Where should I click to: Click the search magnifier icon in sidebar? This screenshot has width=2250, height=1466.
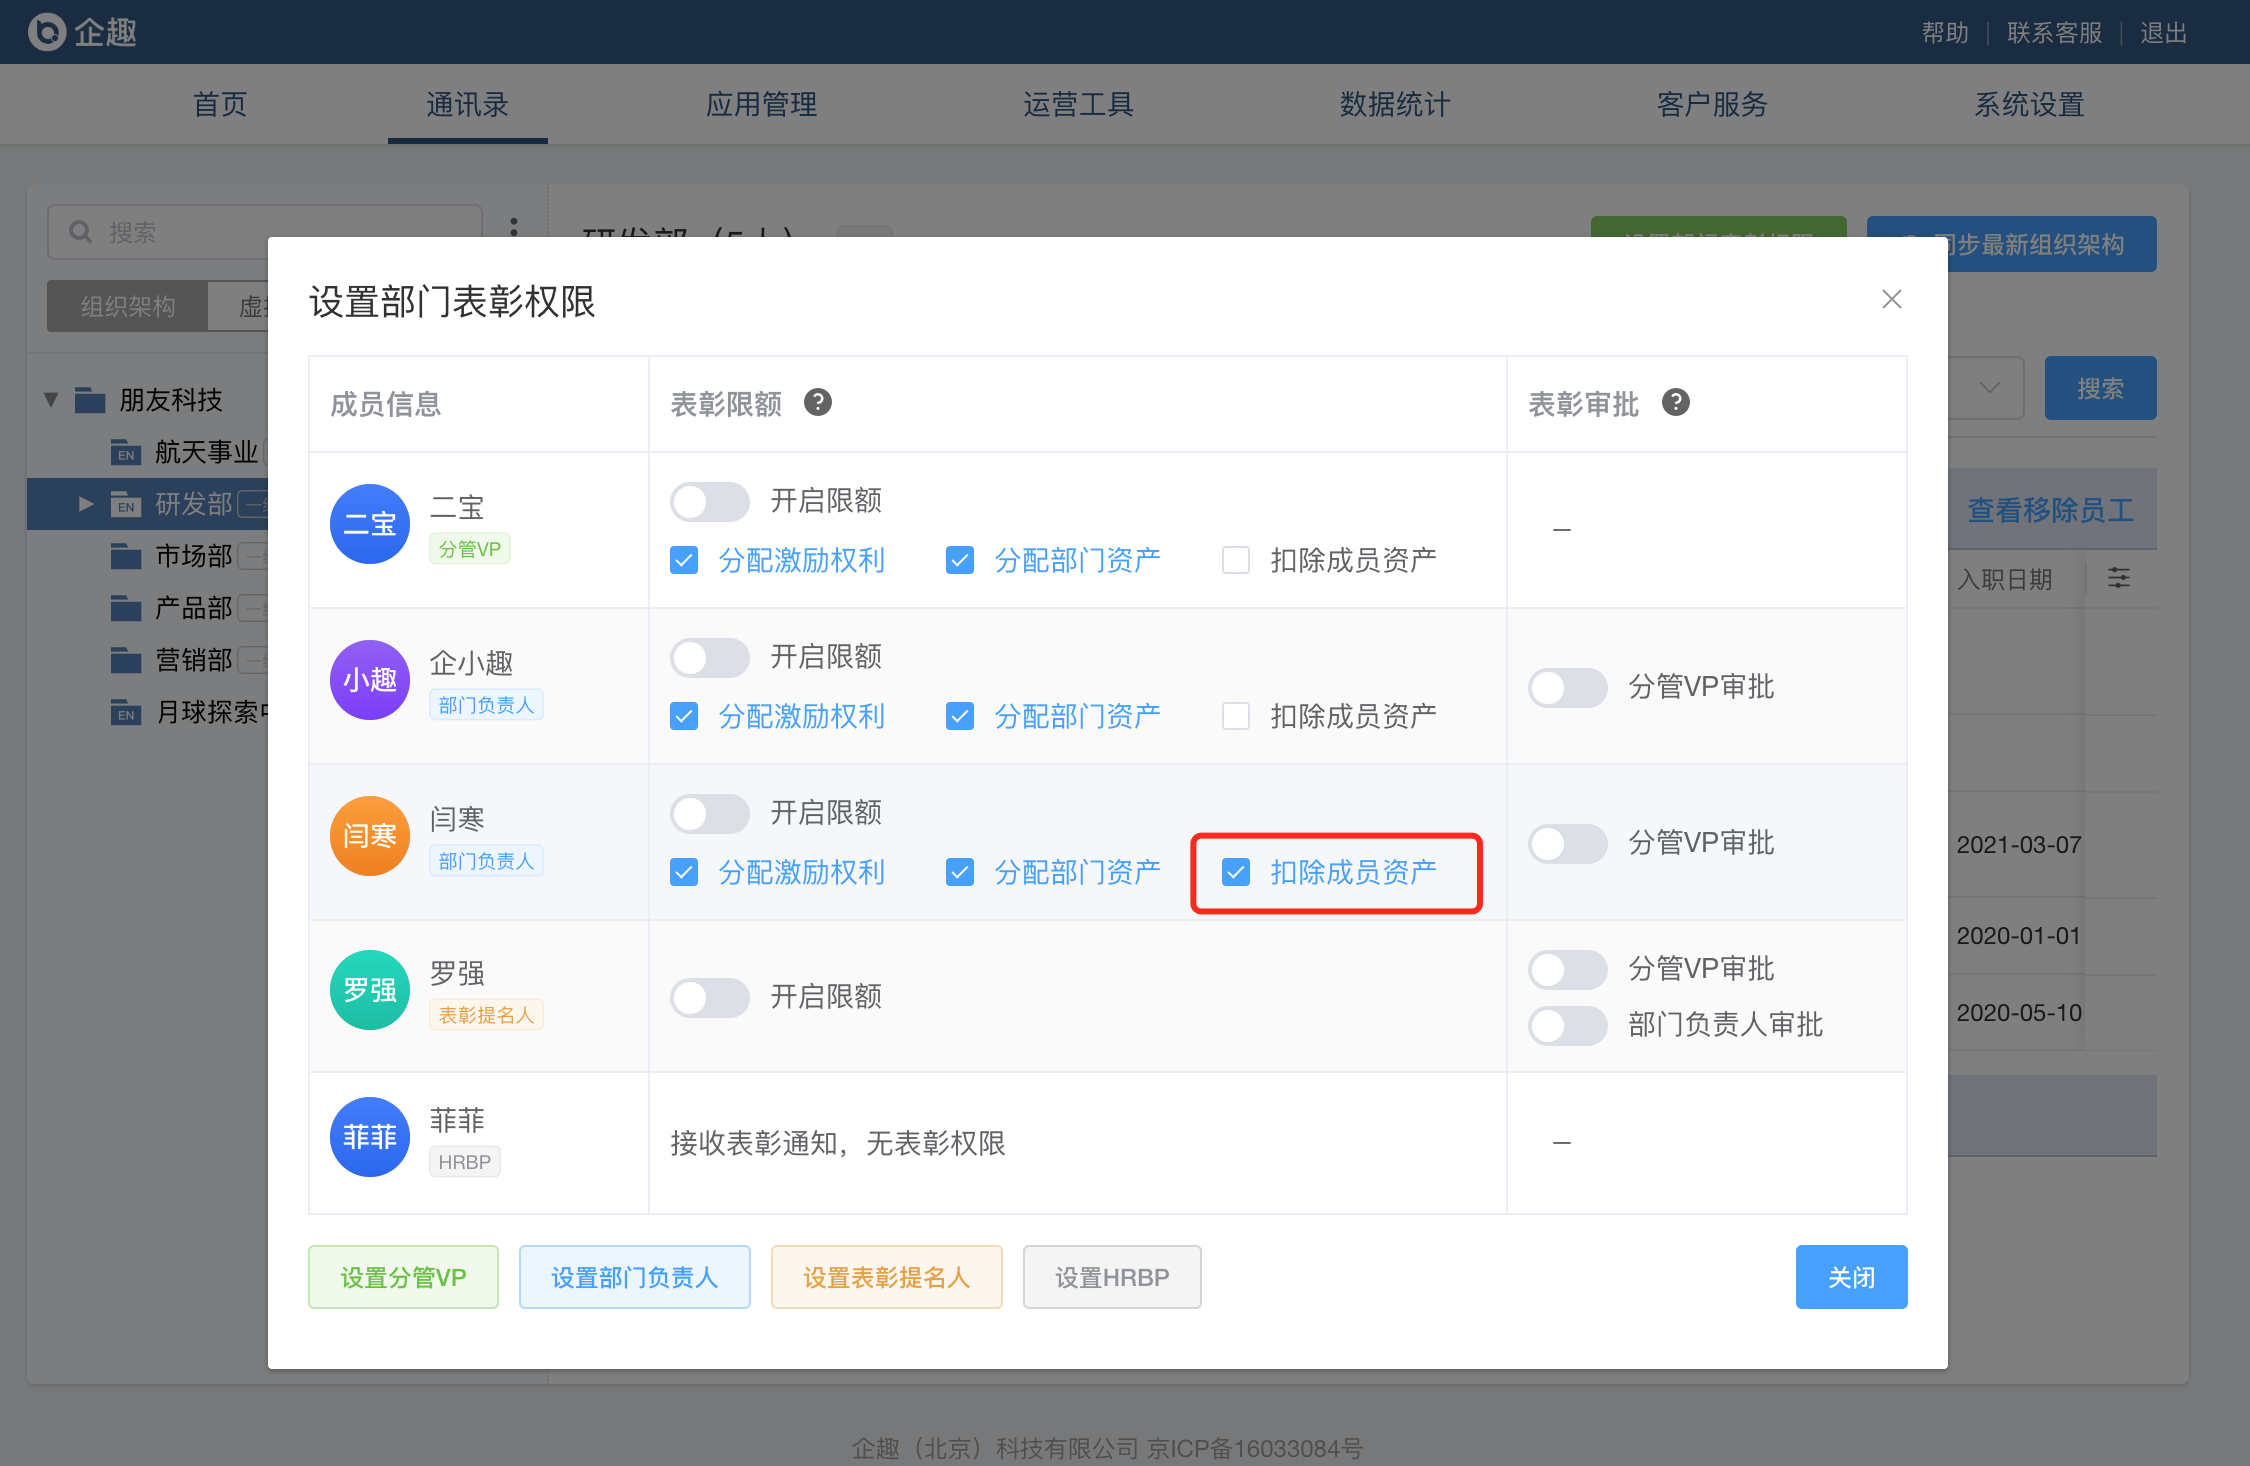81,232
